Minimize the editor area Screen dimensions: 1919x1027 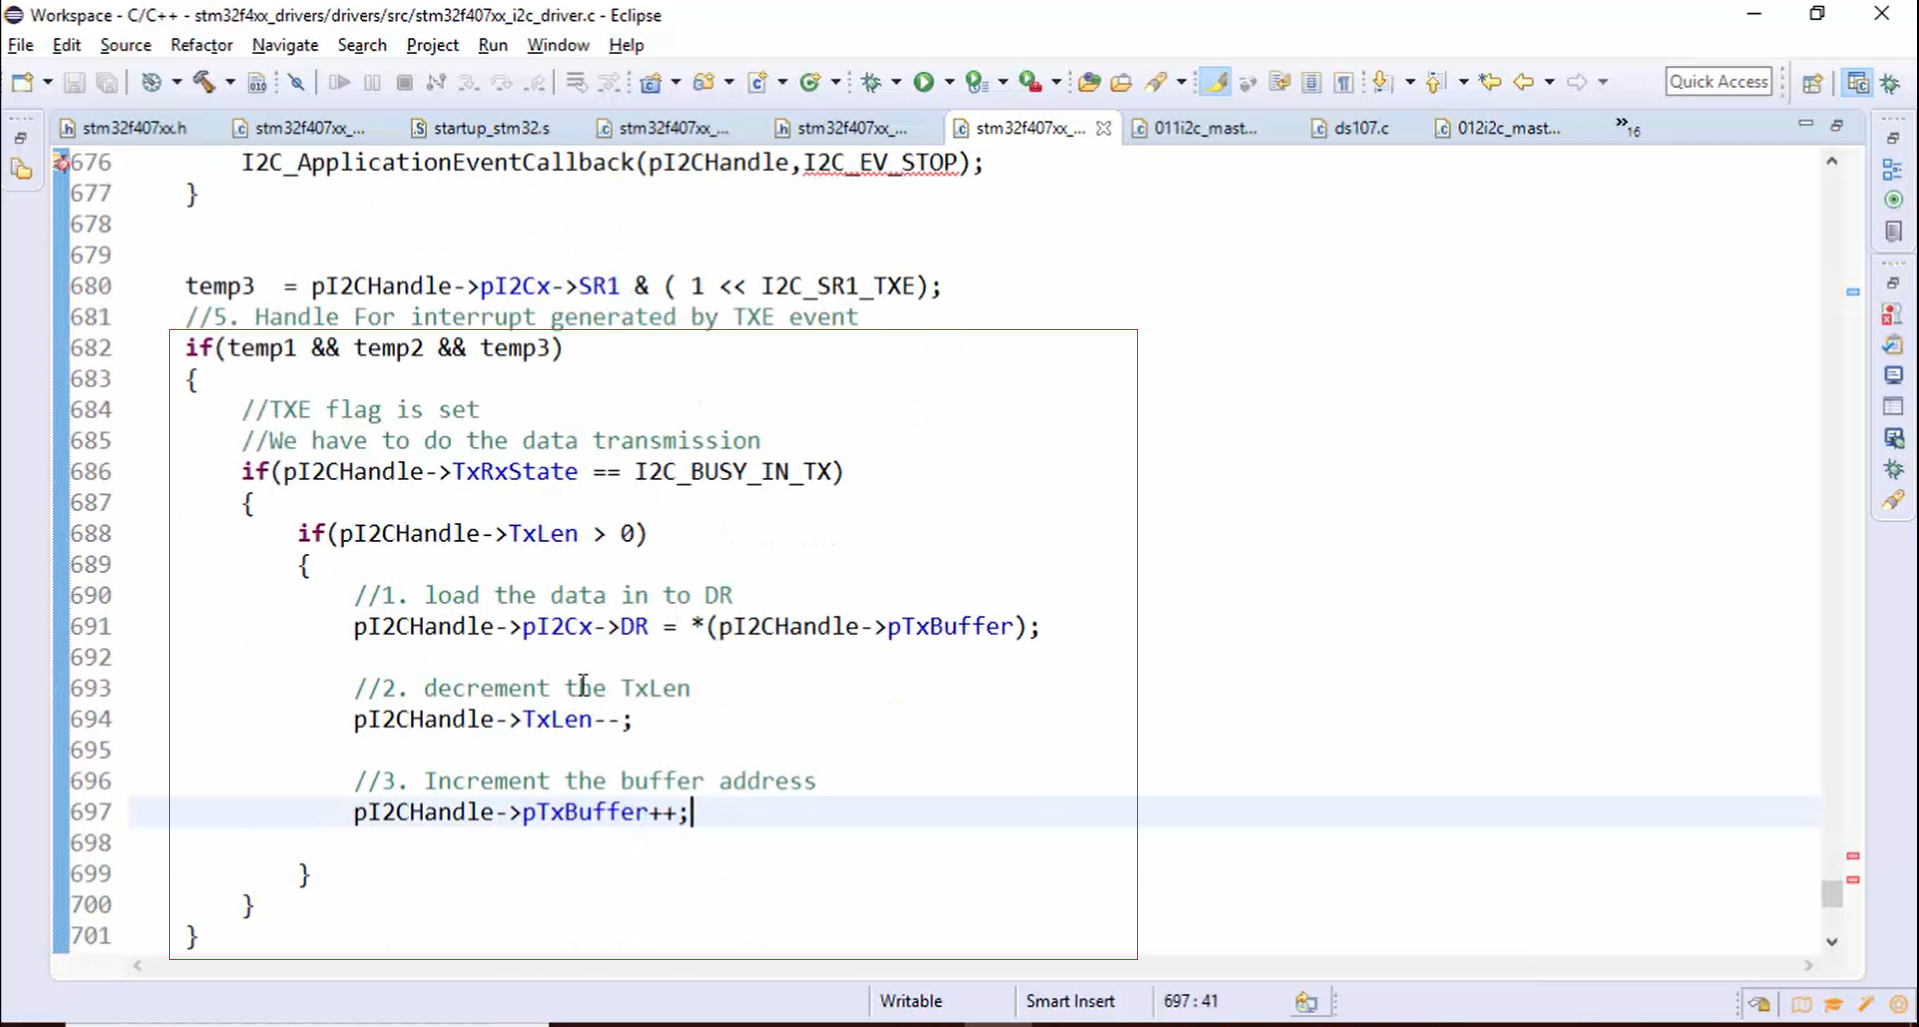(1806, 124)
